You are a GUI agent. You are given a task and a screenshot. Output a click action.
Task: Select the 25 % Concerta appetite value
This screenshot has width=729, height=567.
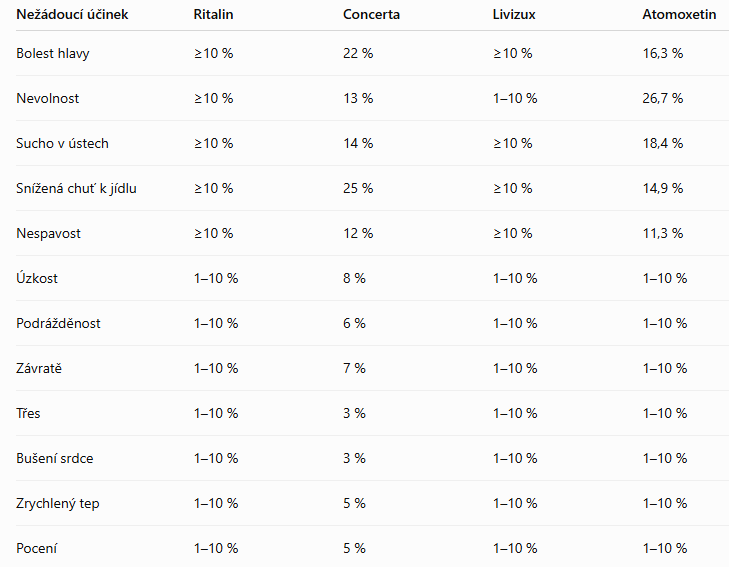358,188
